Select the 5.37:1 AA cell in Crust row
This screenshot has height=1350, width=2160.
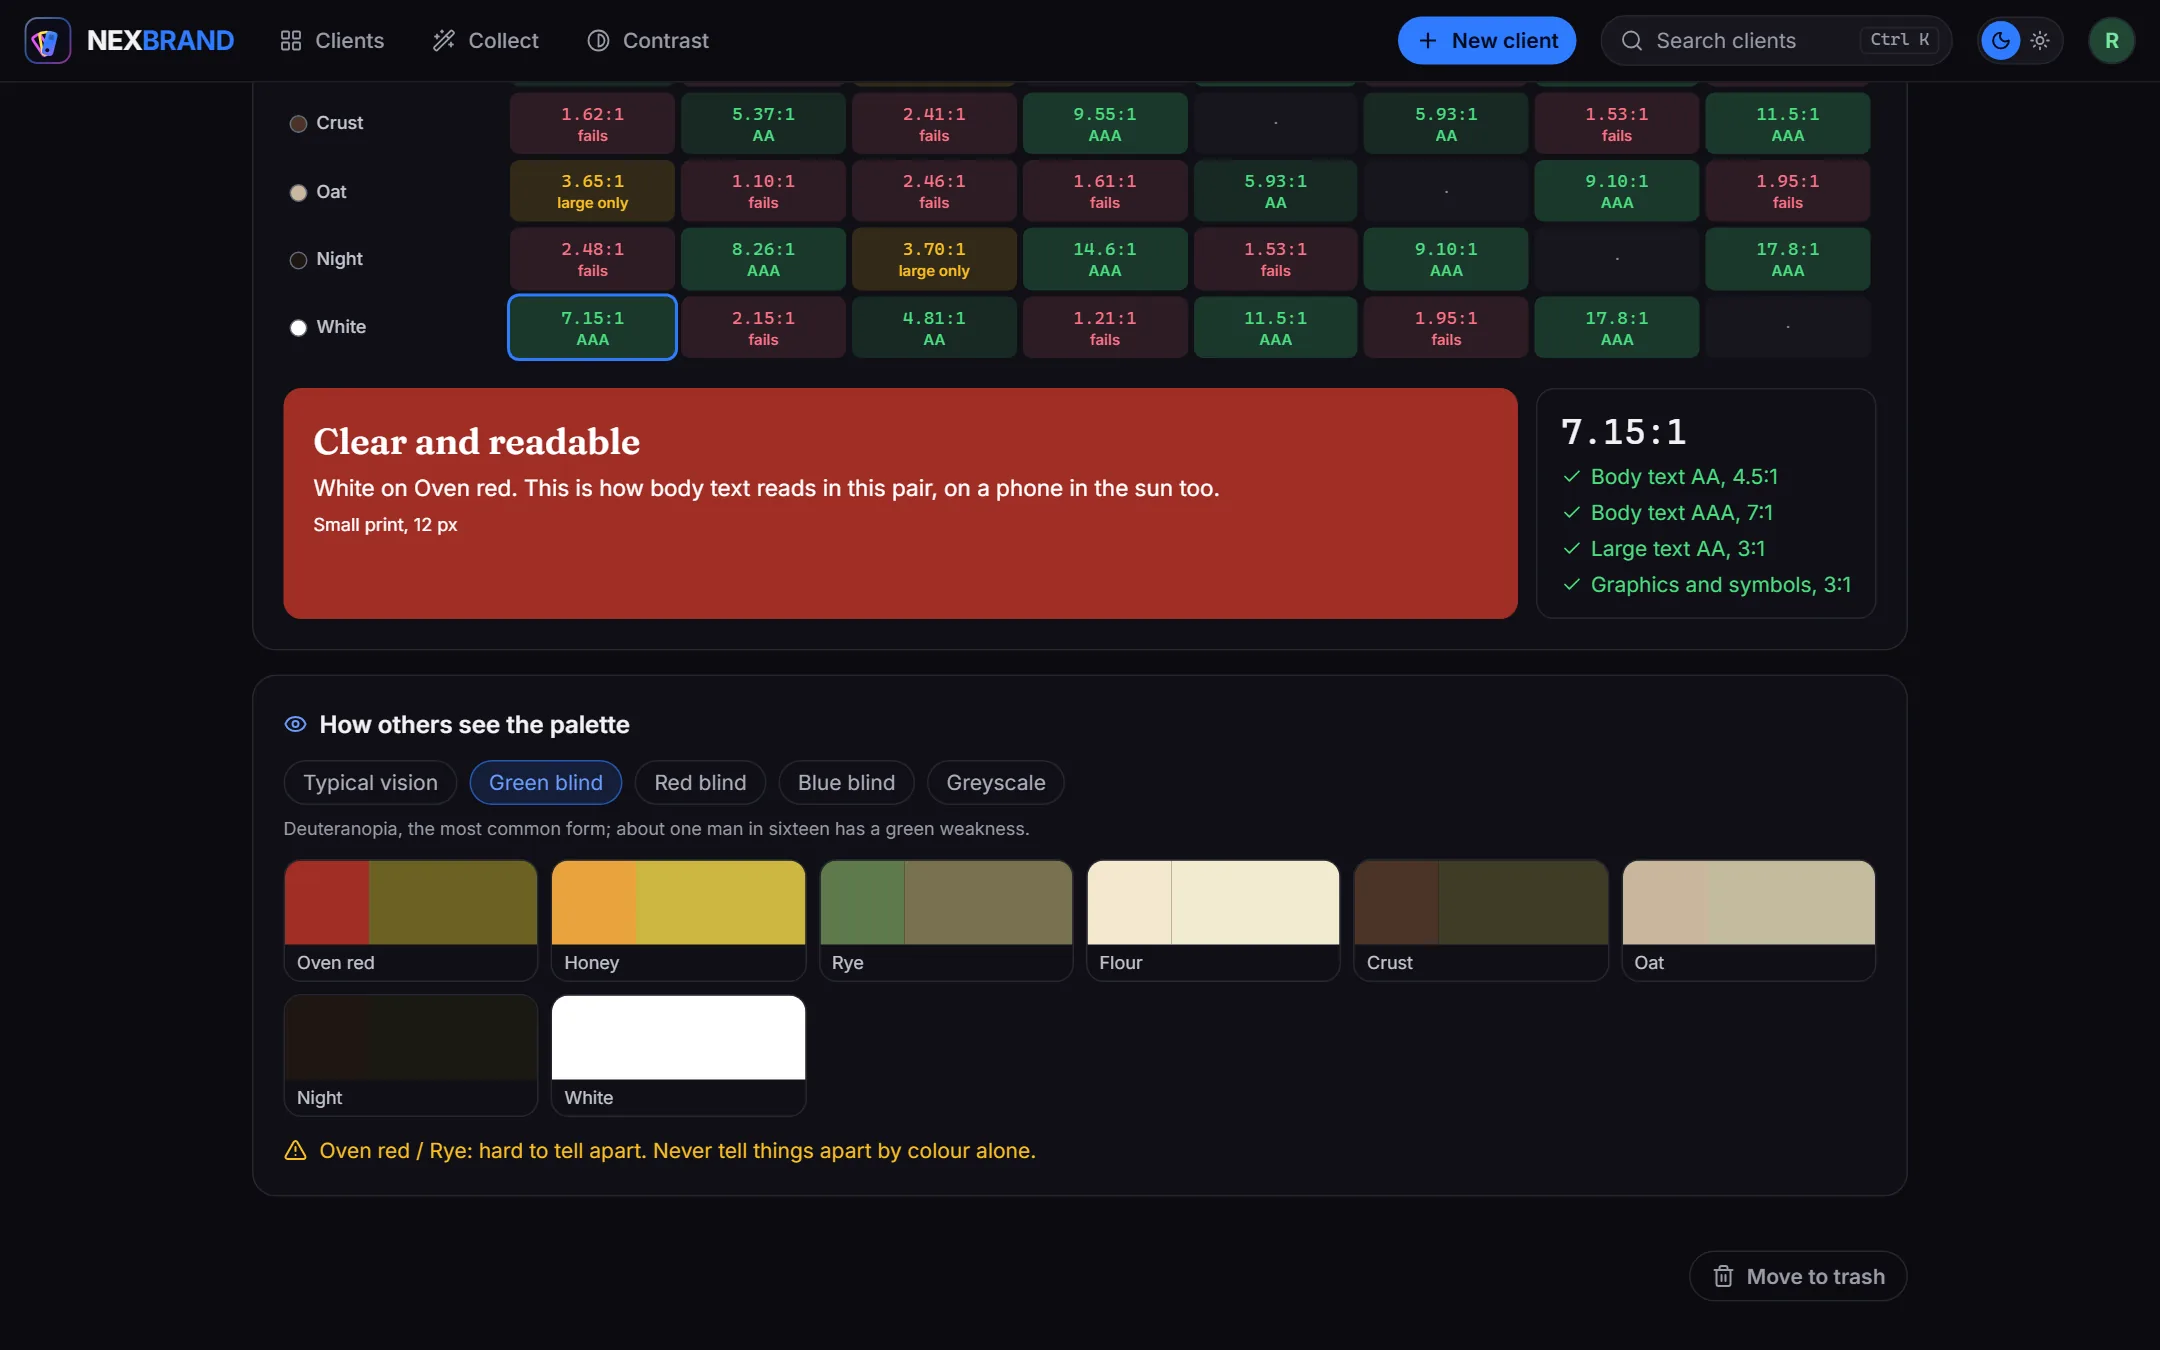(x=763, y=123)
